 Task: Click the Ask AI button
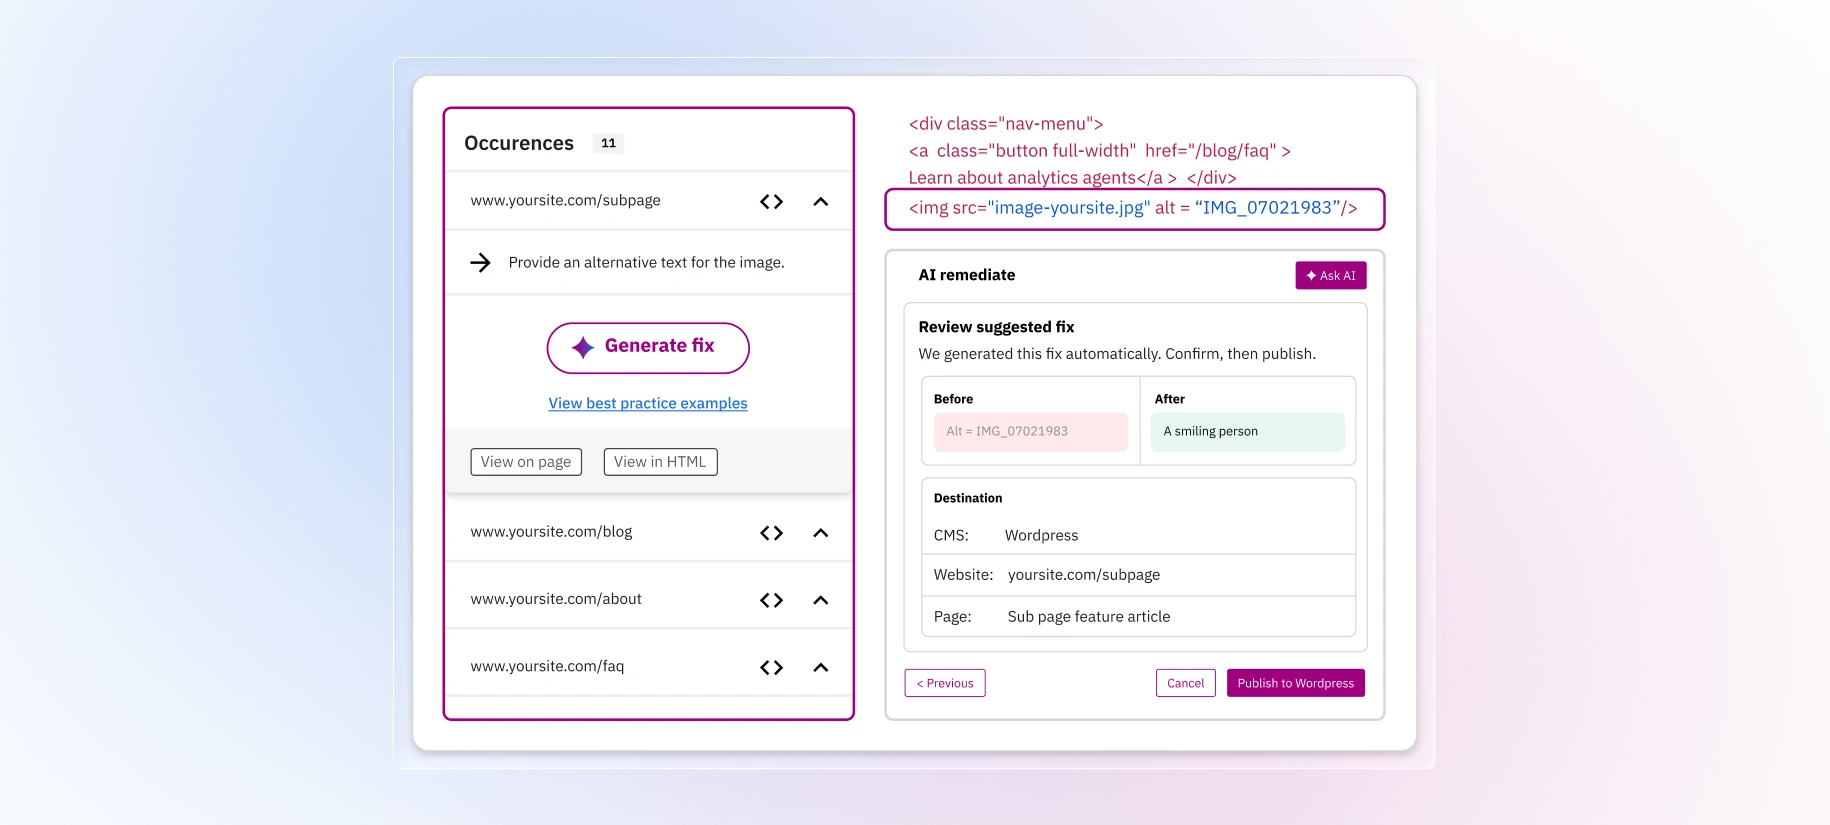point(1331,276)
